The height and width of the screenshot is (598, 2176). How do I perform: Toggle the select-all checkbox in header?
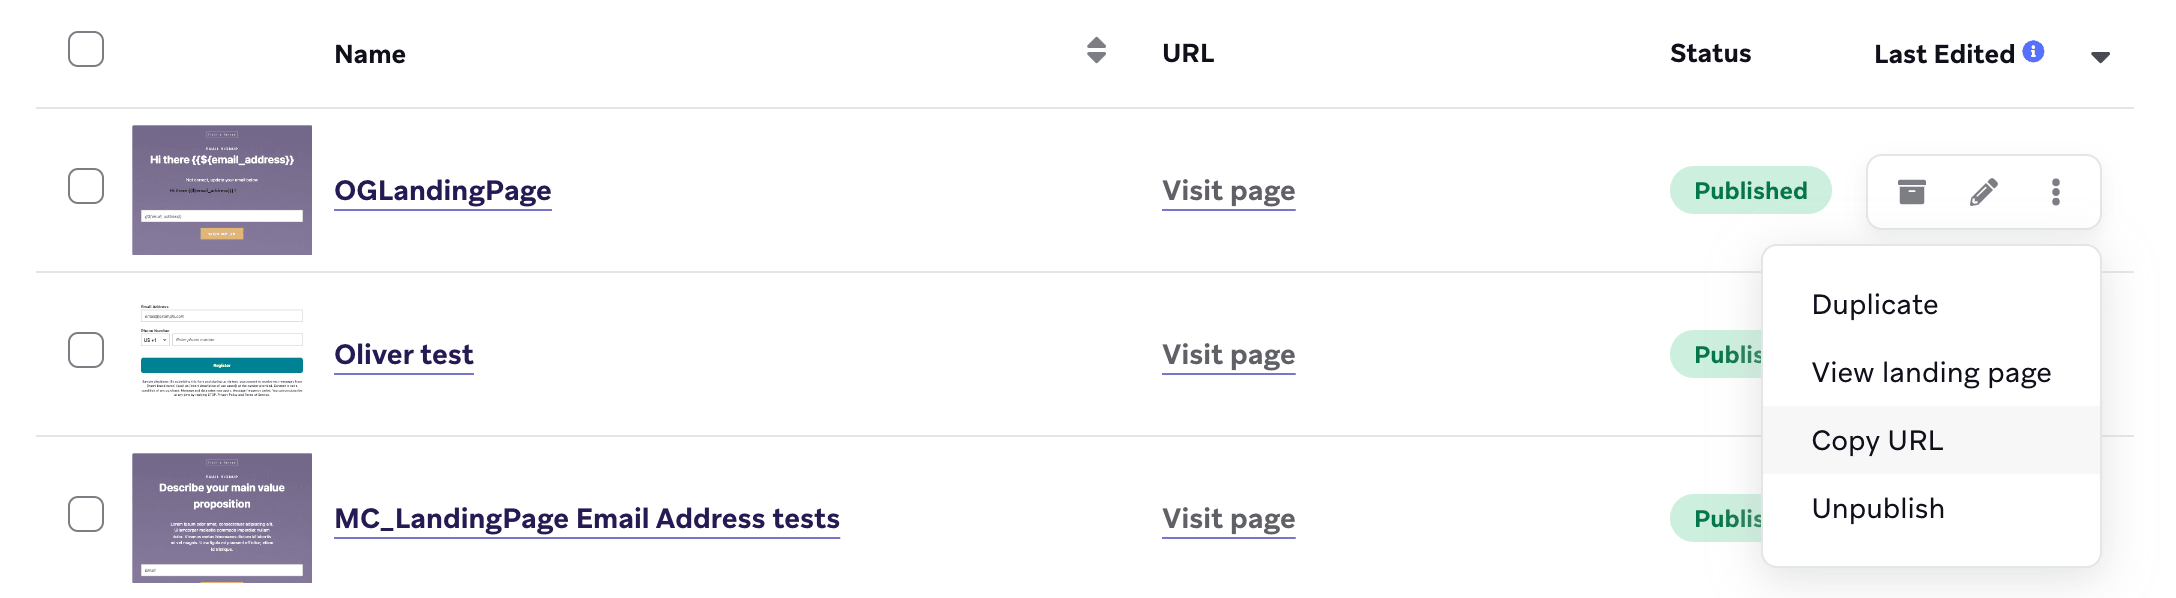coord(86,49)
